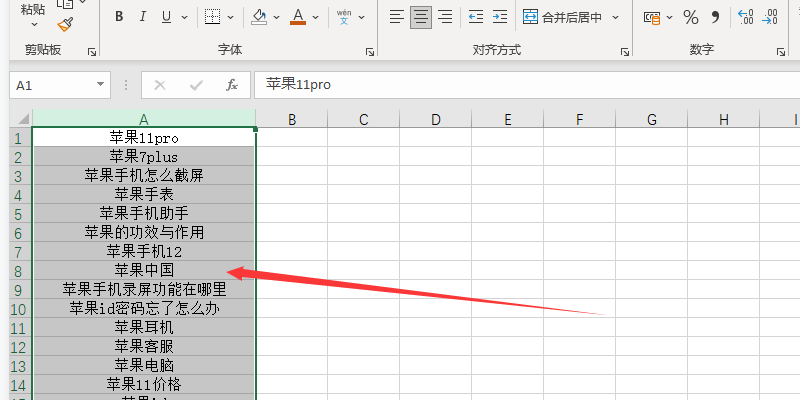
Task: Increase indent of cell contents
Action: pyautogui.click(x=500, y=17)
